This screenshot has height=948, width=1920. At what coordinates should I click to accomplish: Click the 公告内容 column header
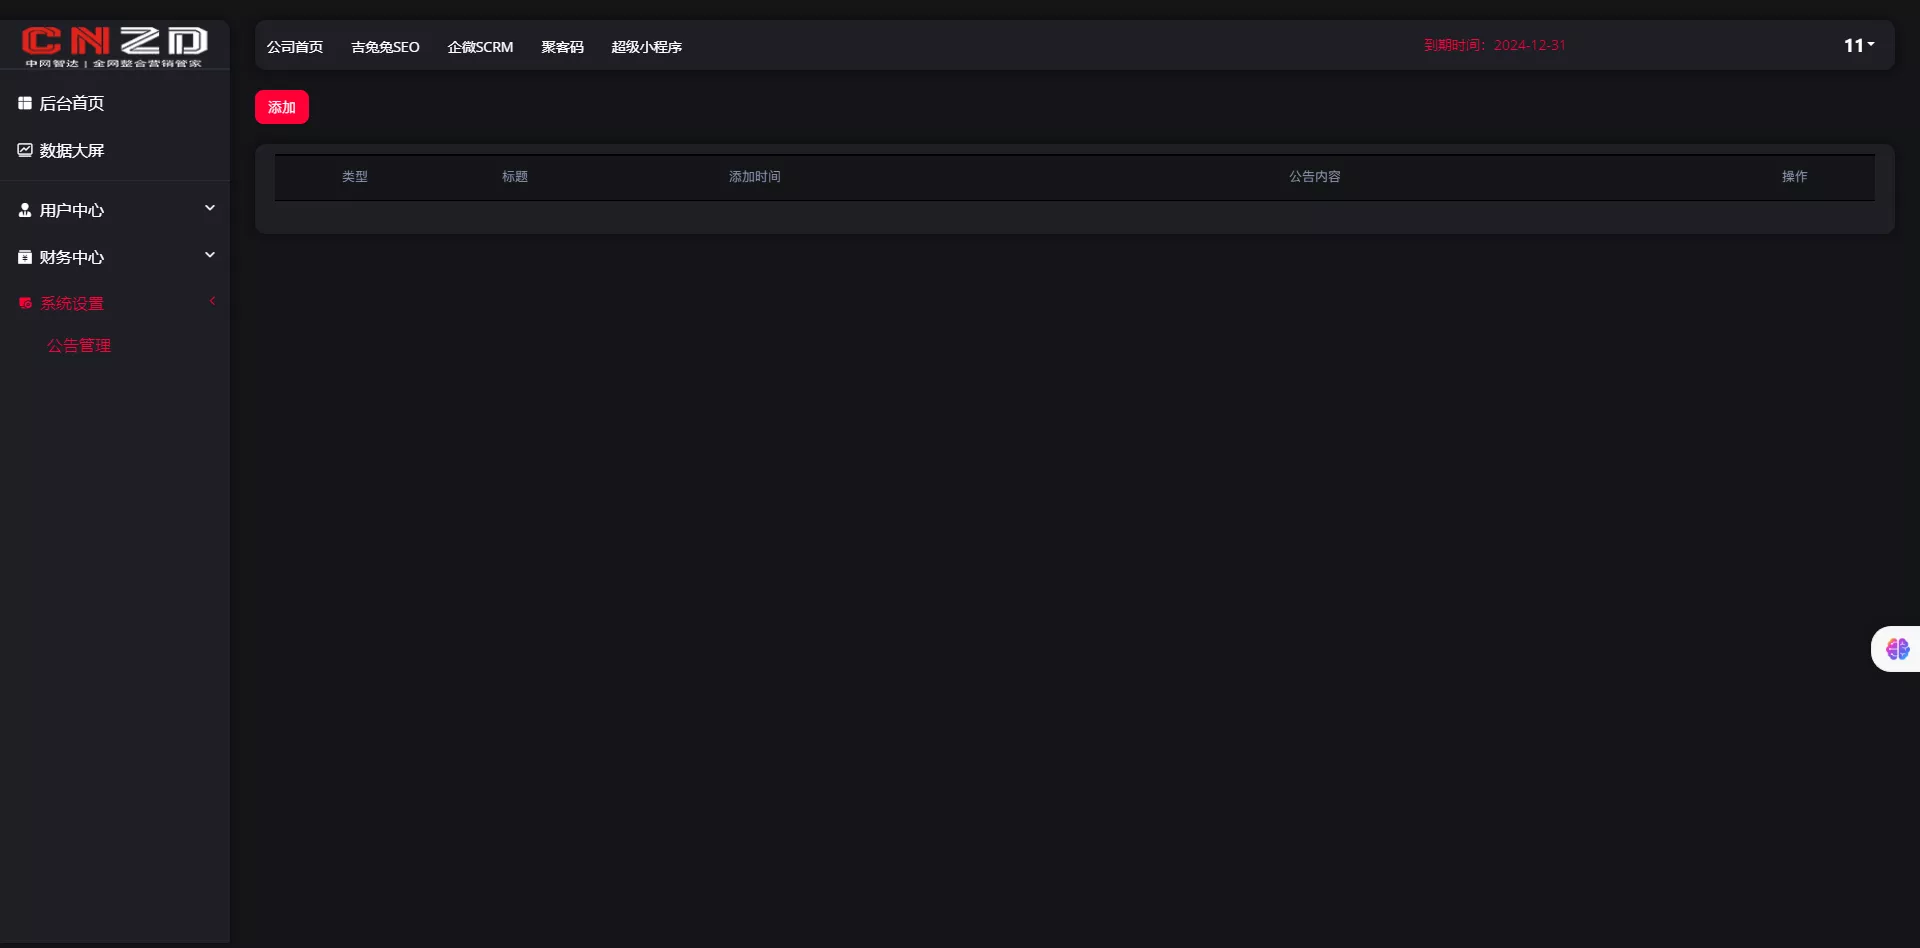click(1314, 176)
